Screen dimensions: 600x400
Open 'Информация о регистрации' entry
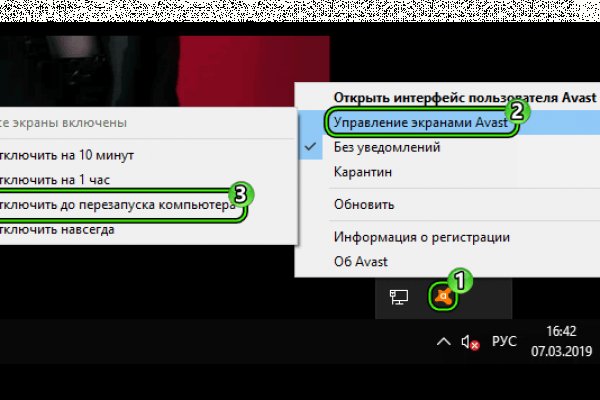[x=421, y=237]
